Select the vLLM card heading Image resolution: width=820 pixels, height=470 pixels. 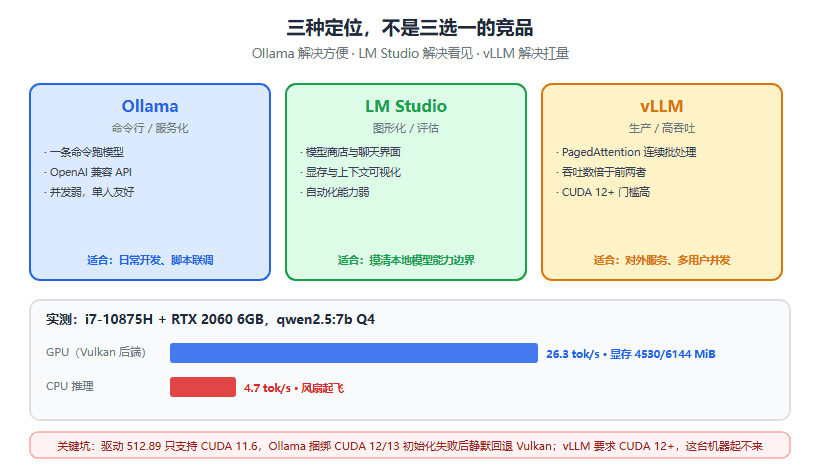[x=662, y=106]
